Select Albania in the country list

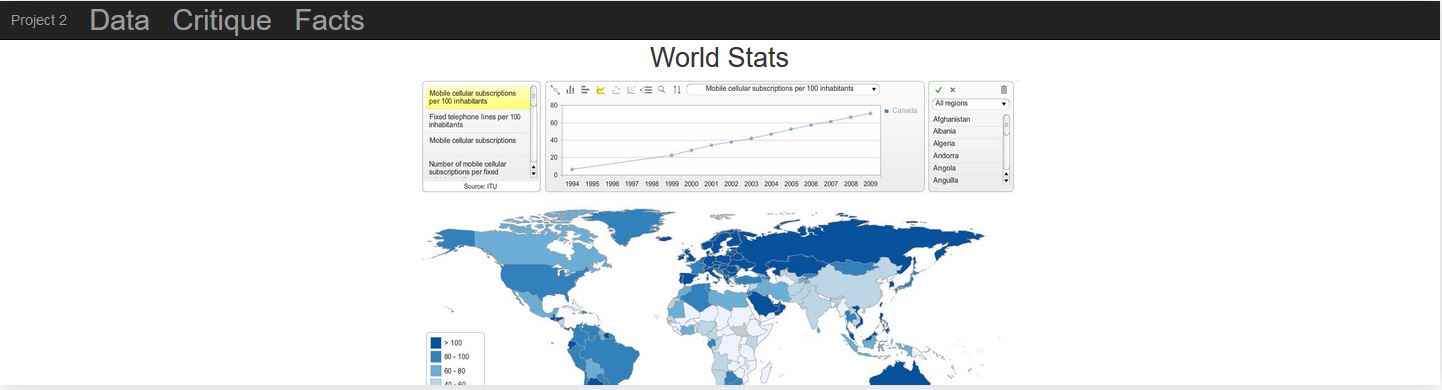966,131
